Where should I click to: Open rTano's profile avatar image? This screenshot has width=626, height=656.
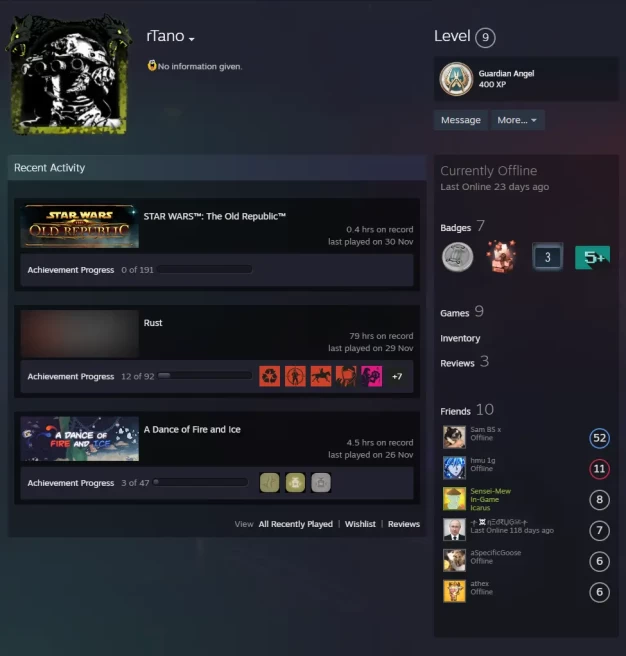click(69, 74)
